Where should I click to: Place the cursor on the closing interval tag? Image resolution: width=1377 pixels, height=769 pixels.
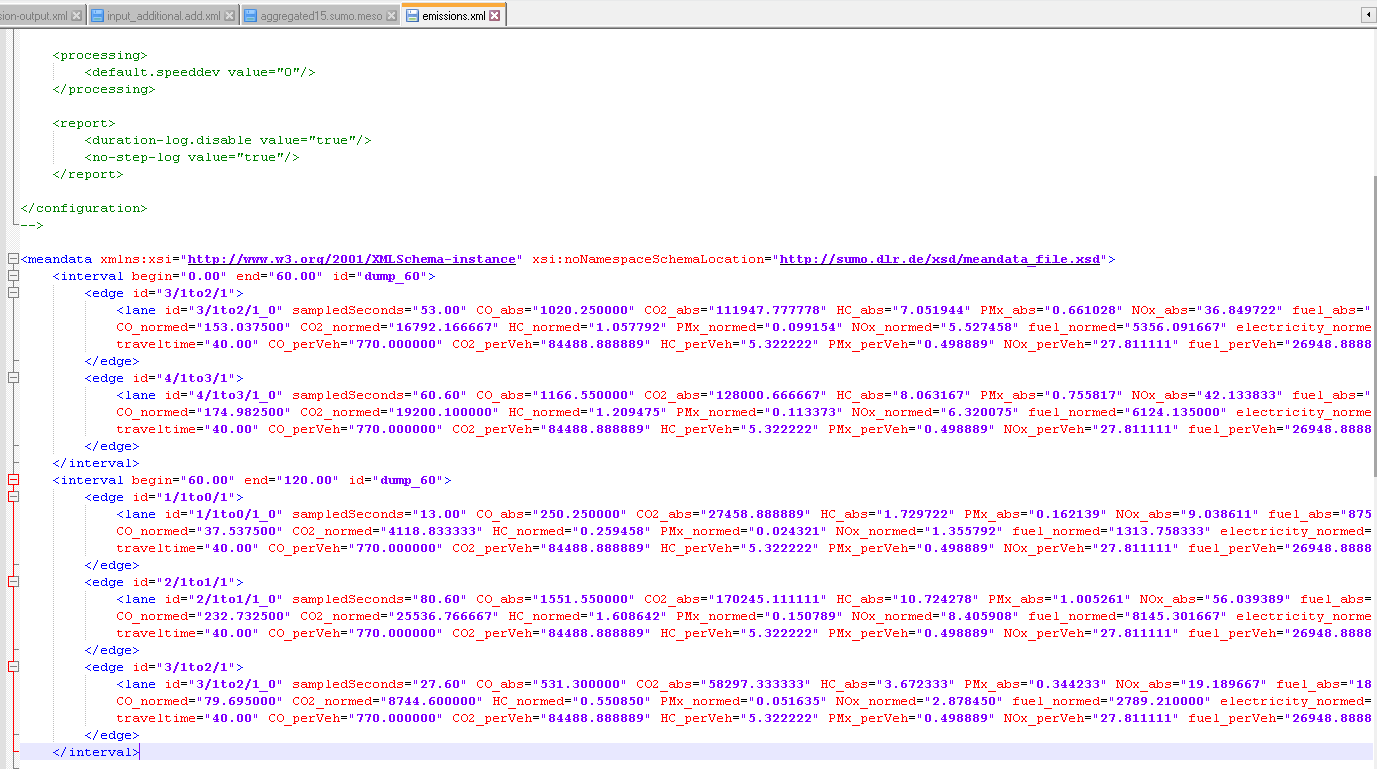[x=95, y=751]
